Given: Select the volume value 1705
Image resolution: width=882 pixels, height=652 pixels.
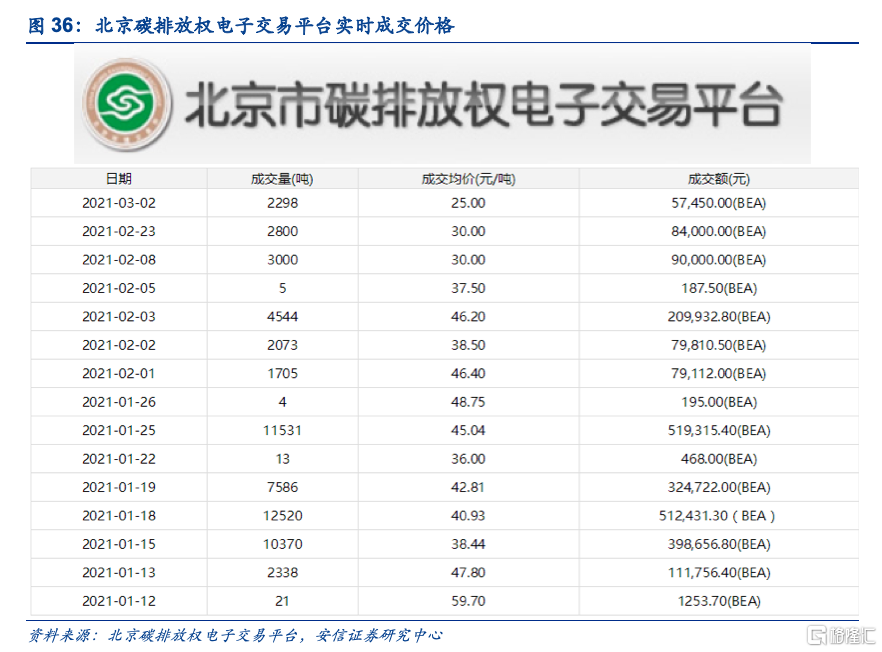Looking at the screenshot, I should 282,374.
